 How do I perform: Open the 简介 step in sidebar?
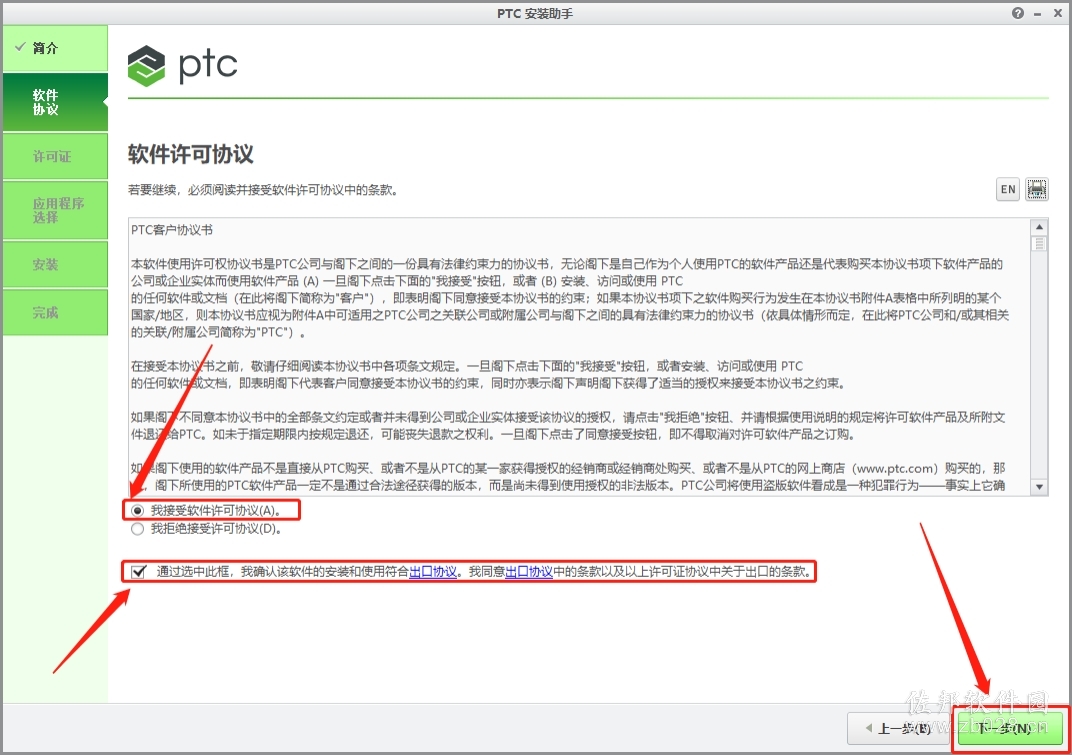55,48
